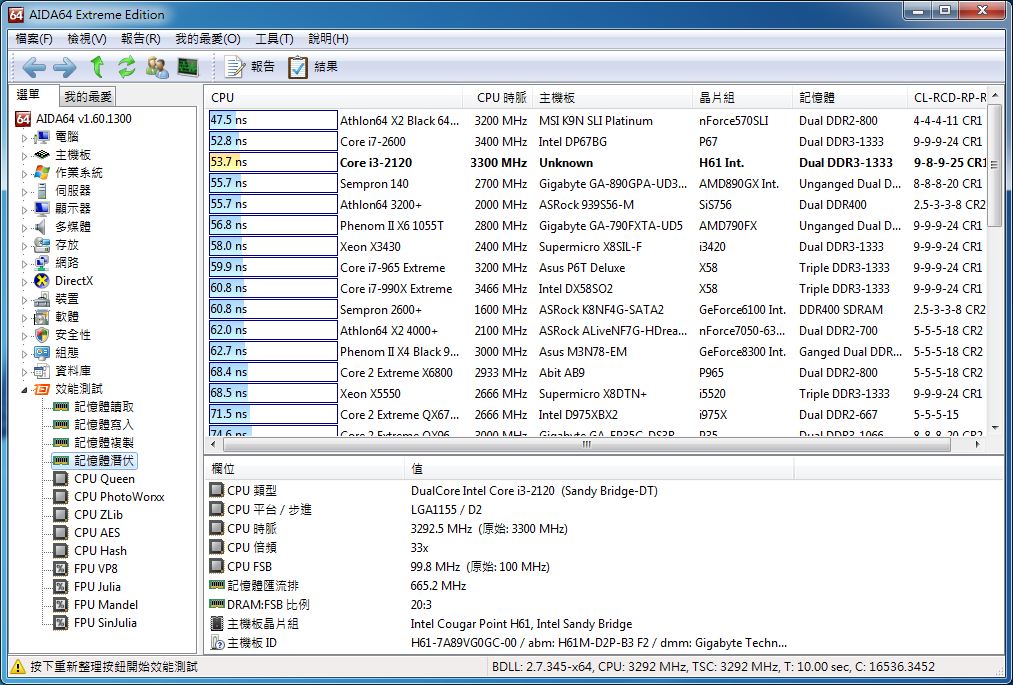Click the 71.5 ns result bar
This screenshot has height=685, width=1013.
click(273, 414)
